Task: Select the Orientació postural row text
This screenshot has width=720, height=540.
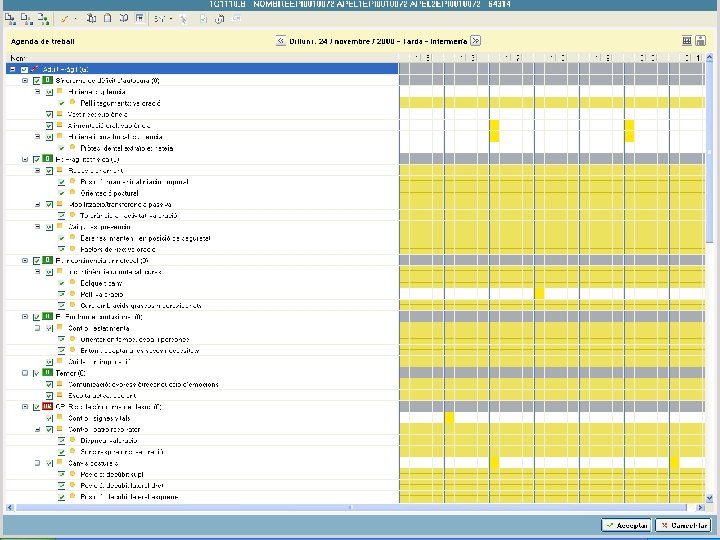Action: coord(109,193)
